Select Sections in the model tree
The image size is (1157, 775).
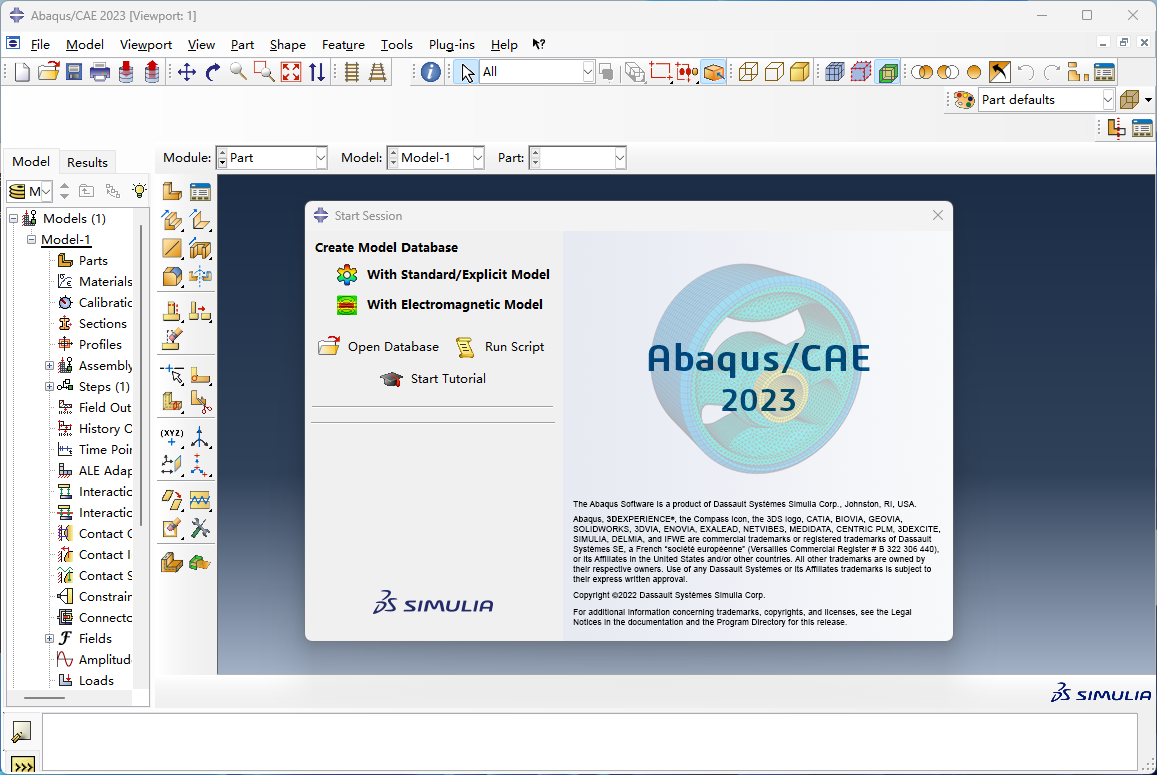[103, 323]
